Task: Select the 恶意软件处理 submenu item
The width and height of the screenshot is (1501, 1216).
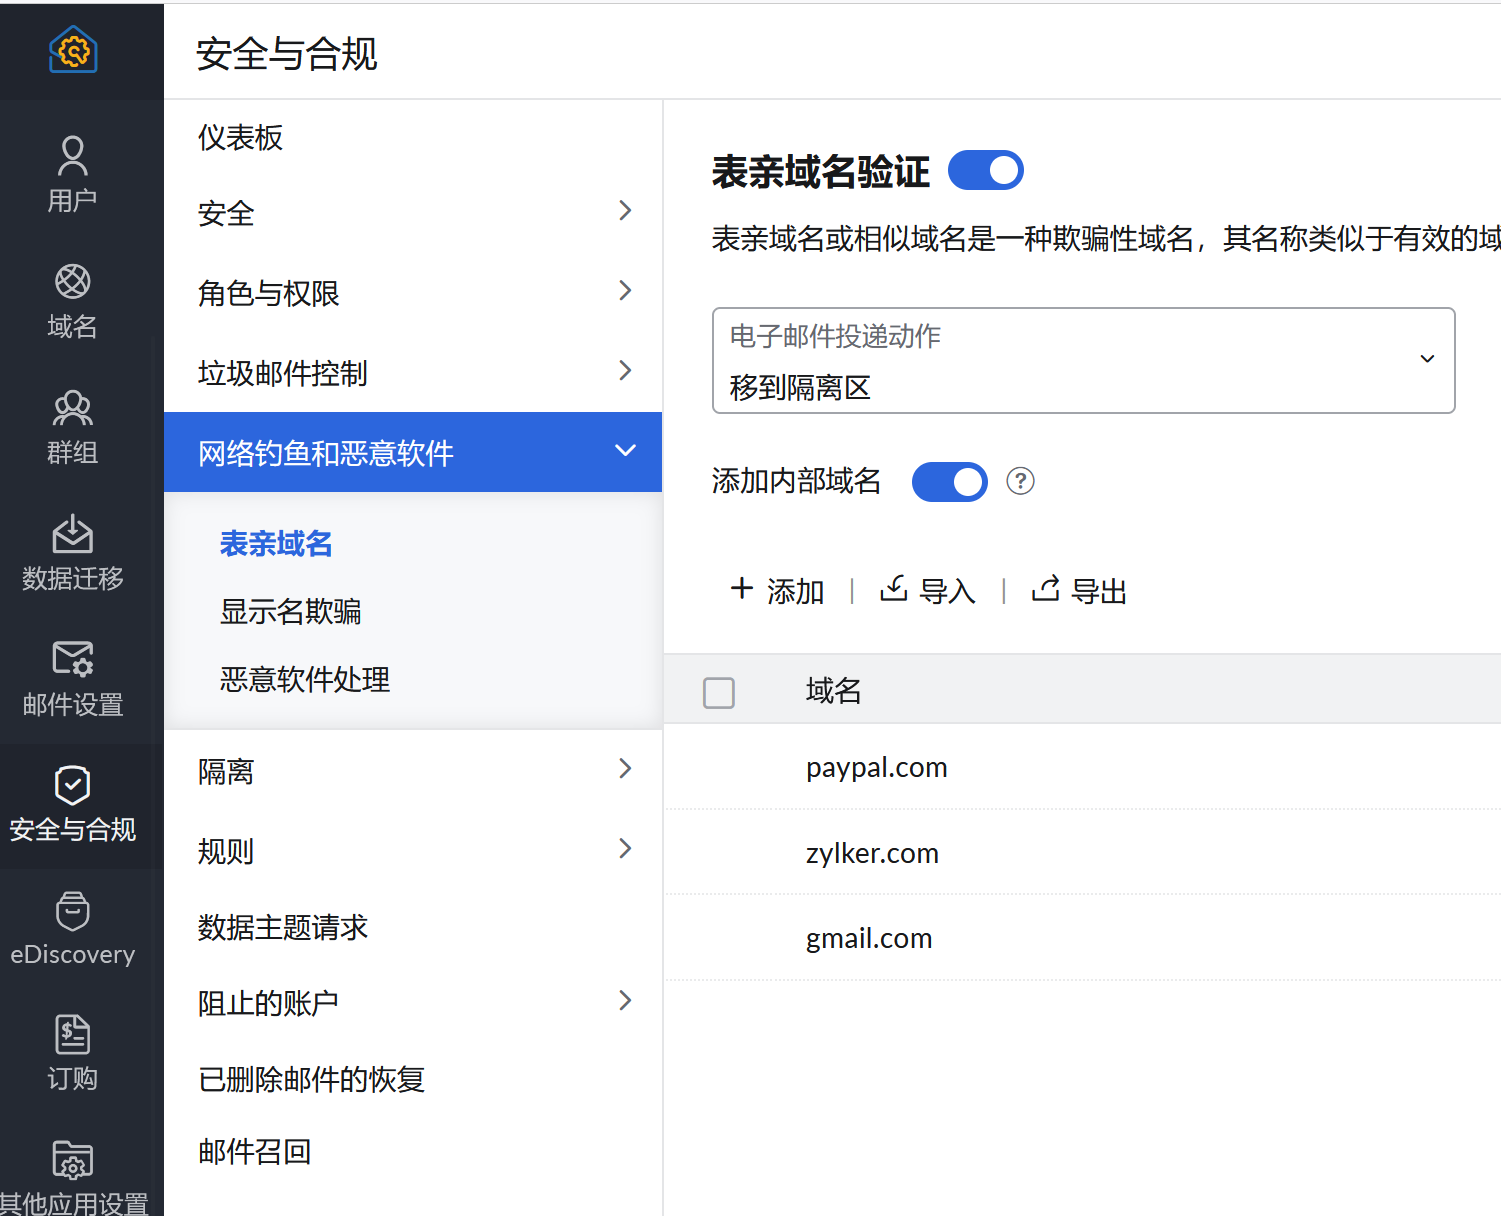Action: [x=305, y=680]
